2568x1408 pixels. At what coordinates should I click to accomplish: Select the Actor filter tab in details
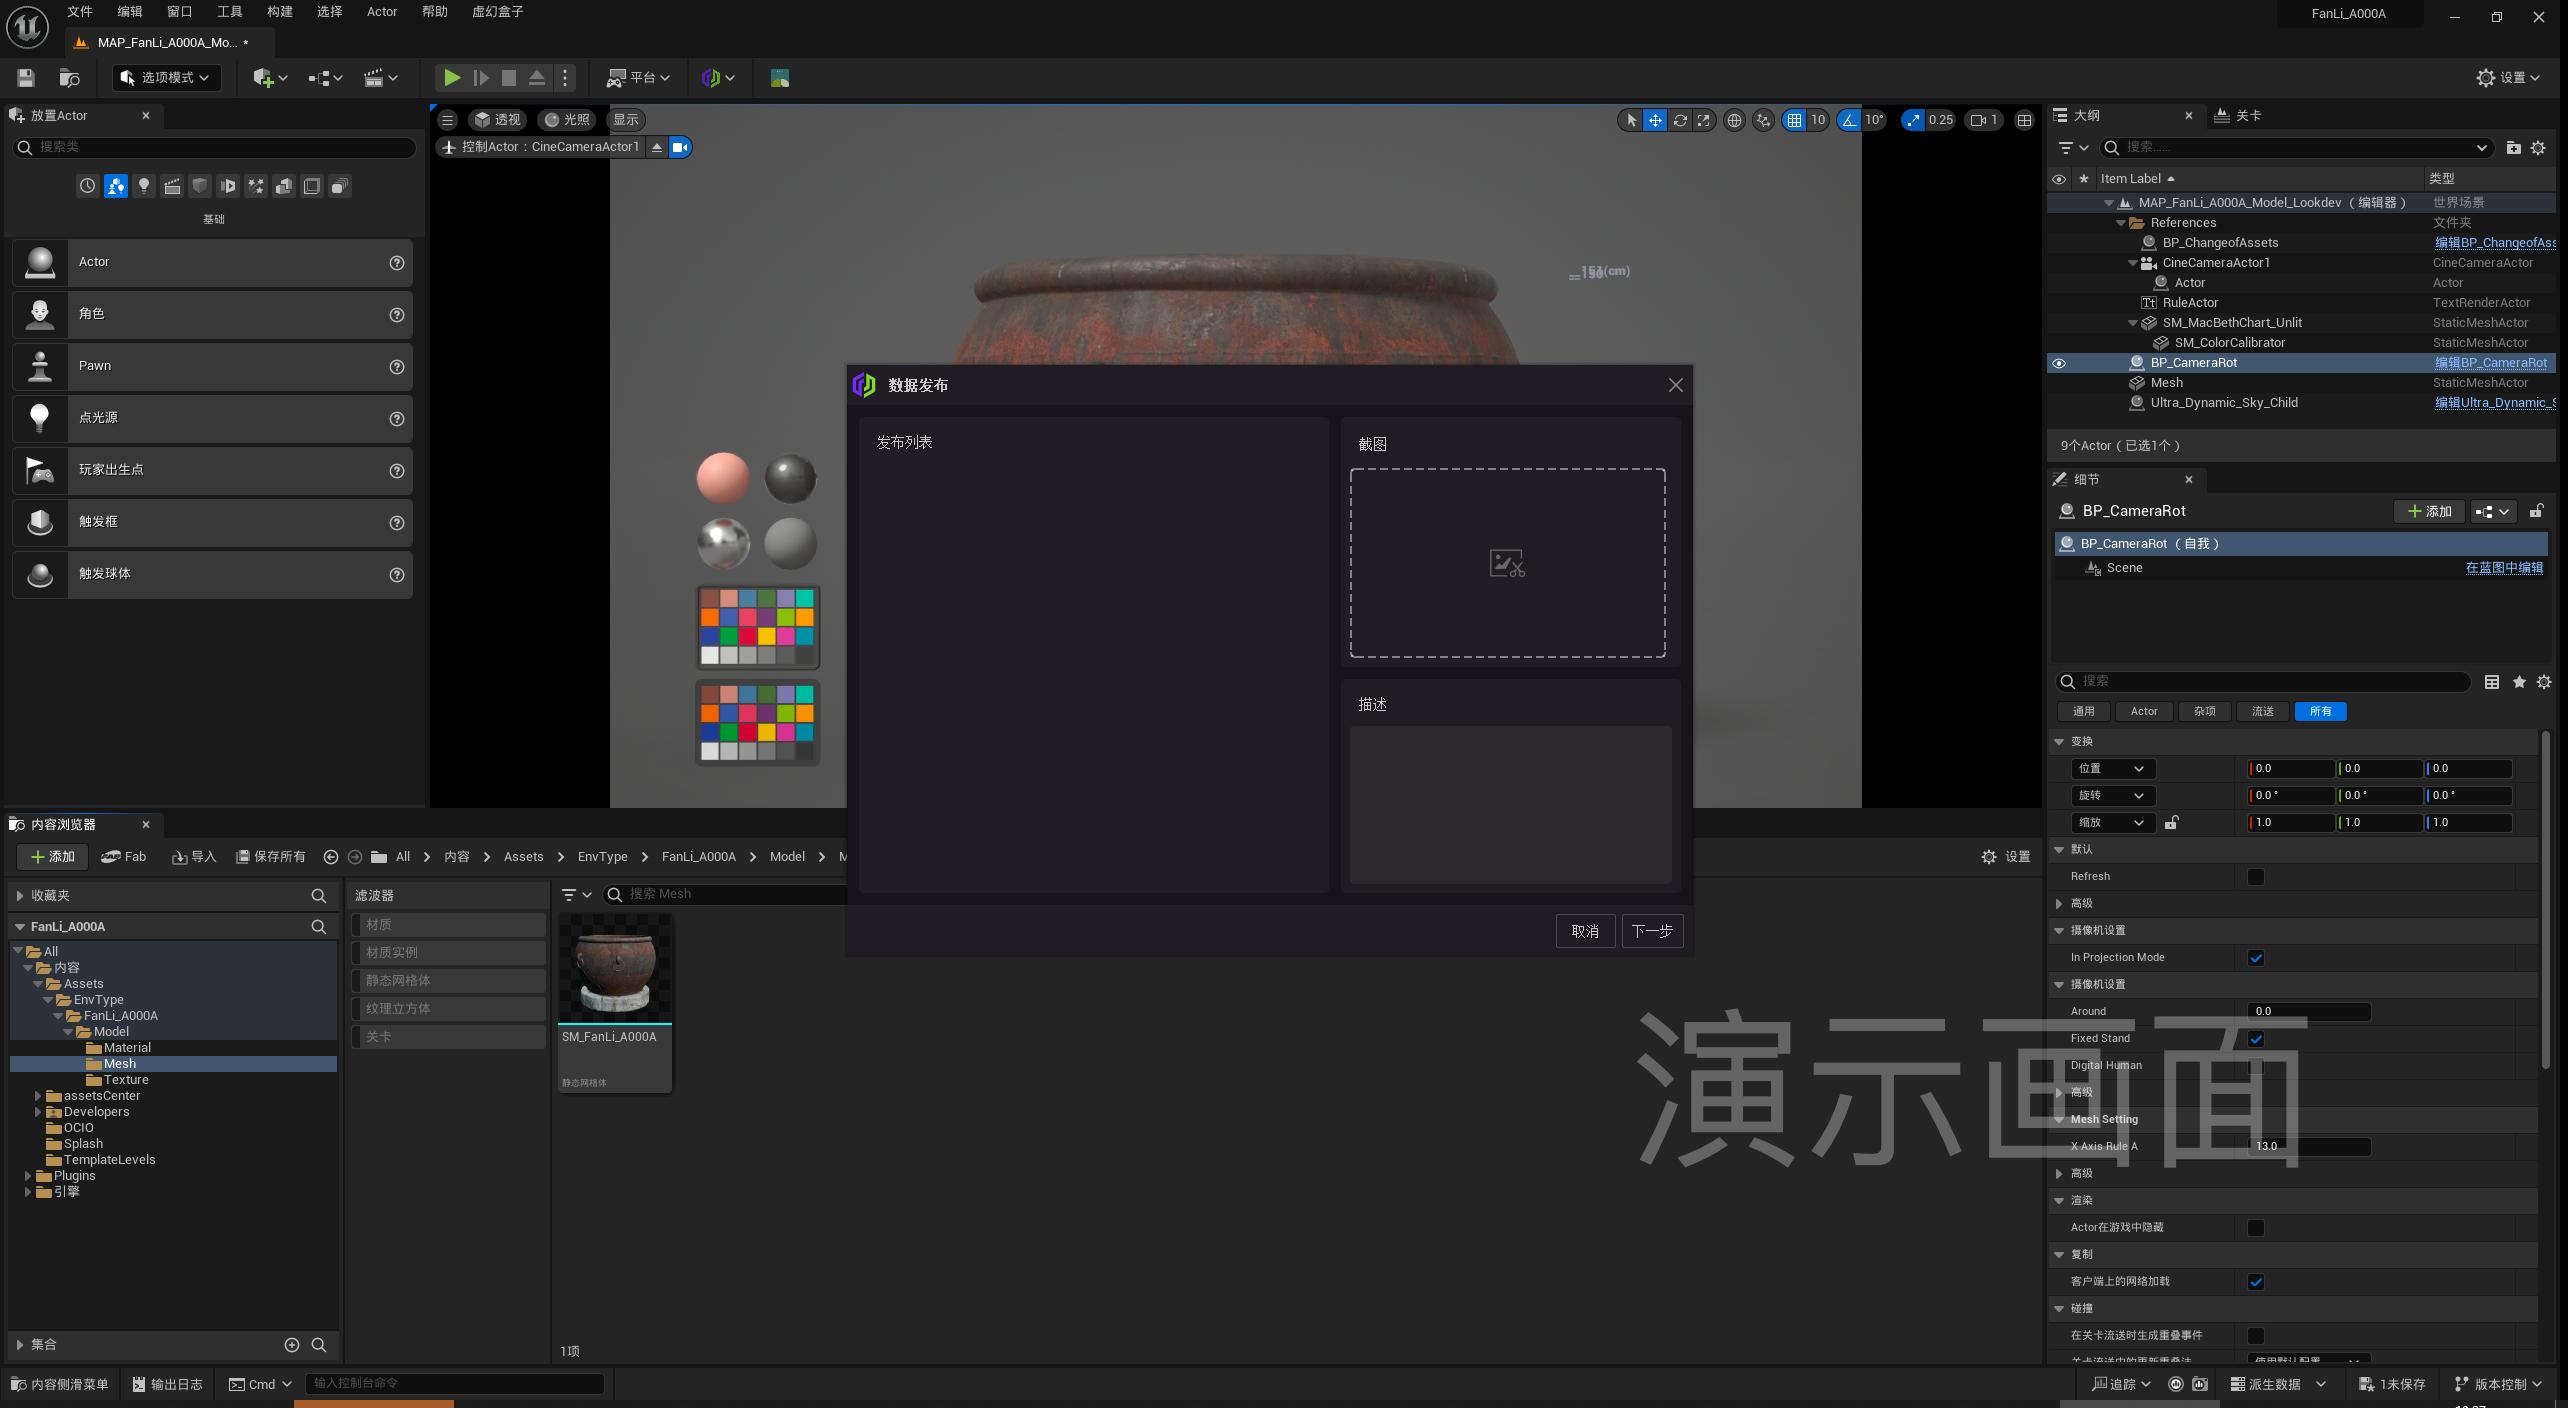coord(2144,712)
